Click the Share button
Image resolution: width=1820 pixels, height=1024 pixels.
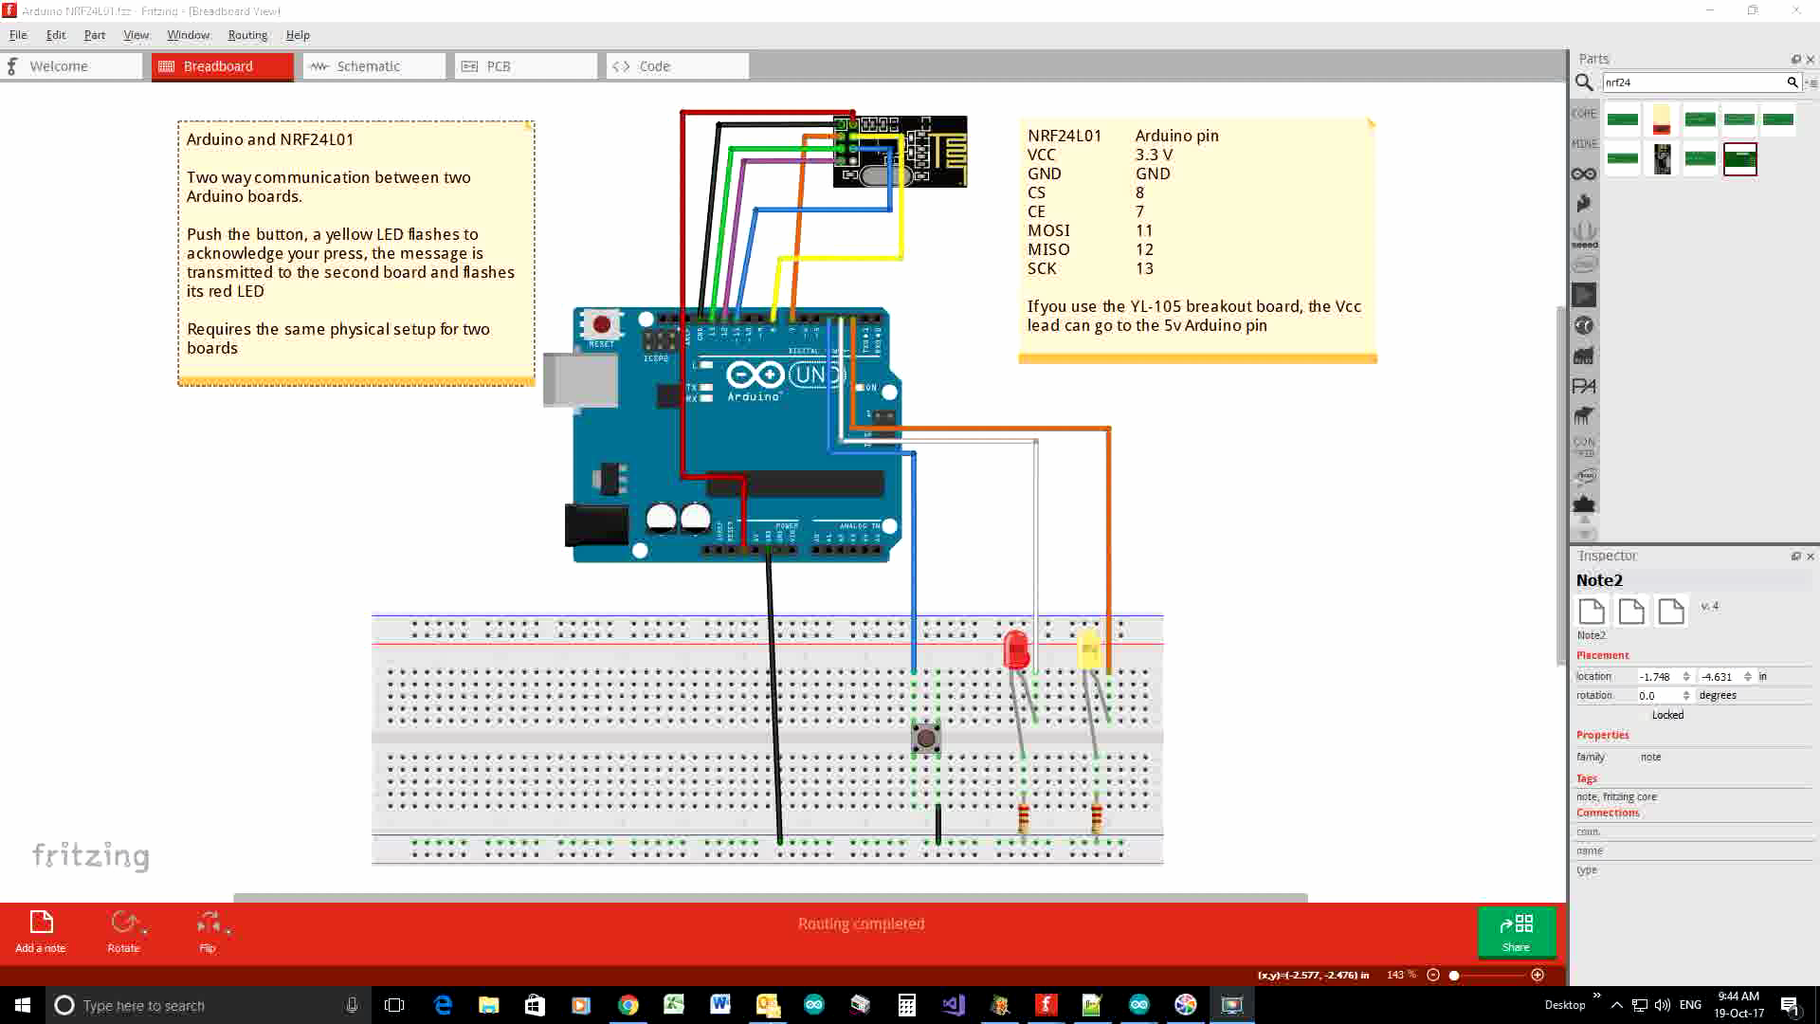pos(1517,931)
